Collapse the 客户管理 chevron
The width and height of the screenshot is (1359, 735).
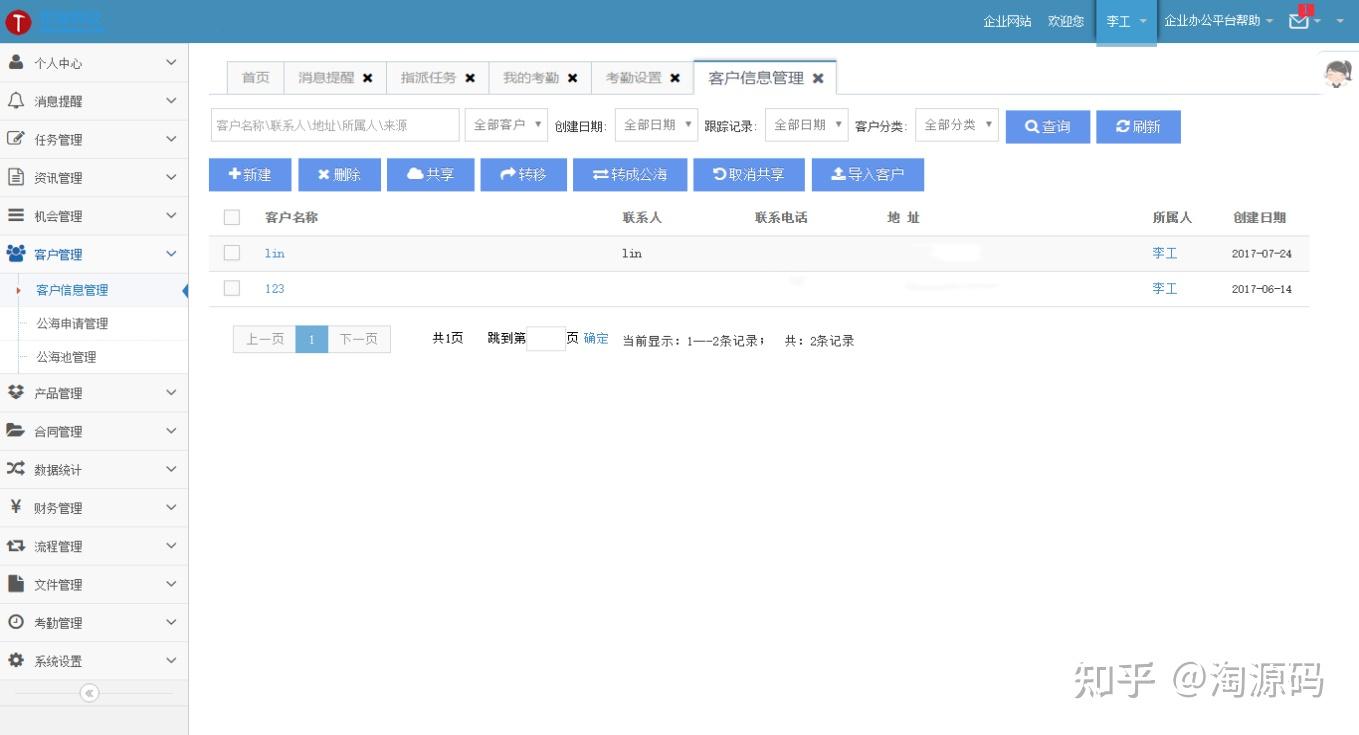pos(171,254)
